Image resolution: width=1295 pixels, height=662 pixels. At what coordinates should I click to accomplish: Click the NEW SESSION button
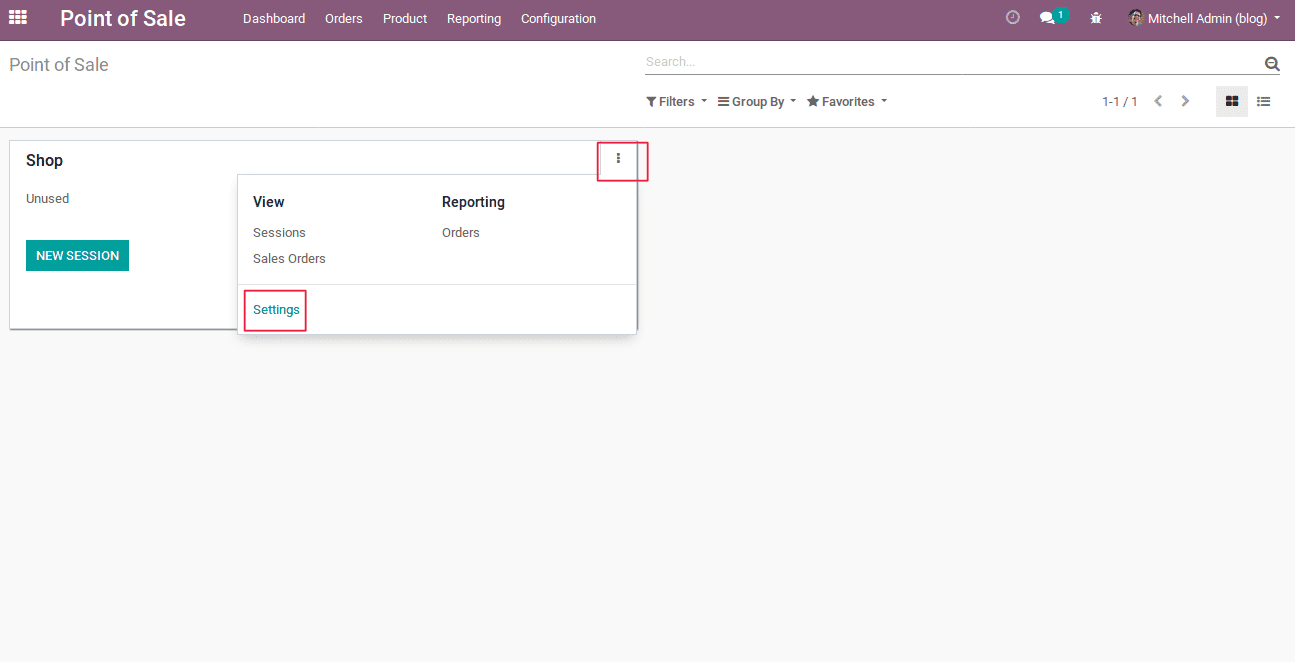(77, 255)
